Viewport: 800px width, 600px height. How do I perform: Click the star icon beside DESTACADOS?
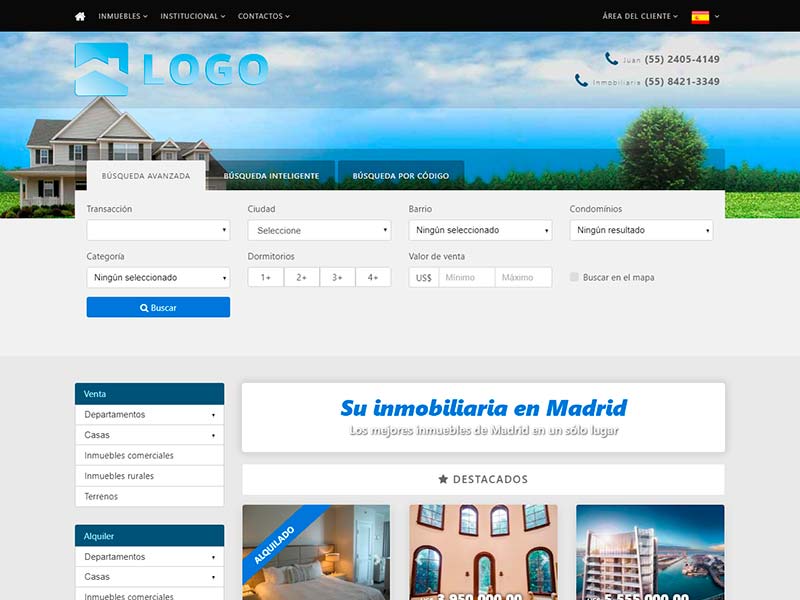coord(443,479)
